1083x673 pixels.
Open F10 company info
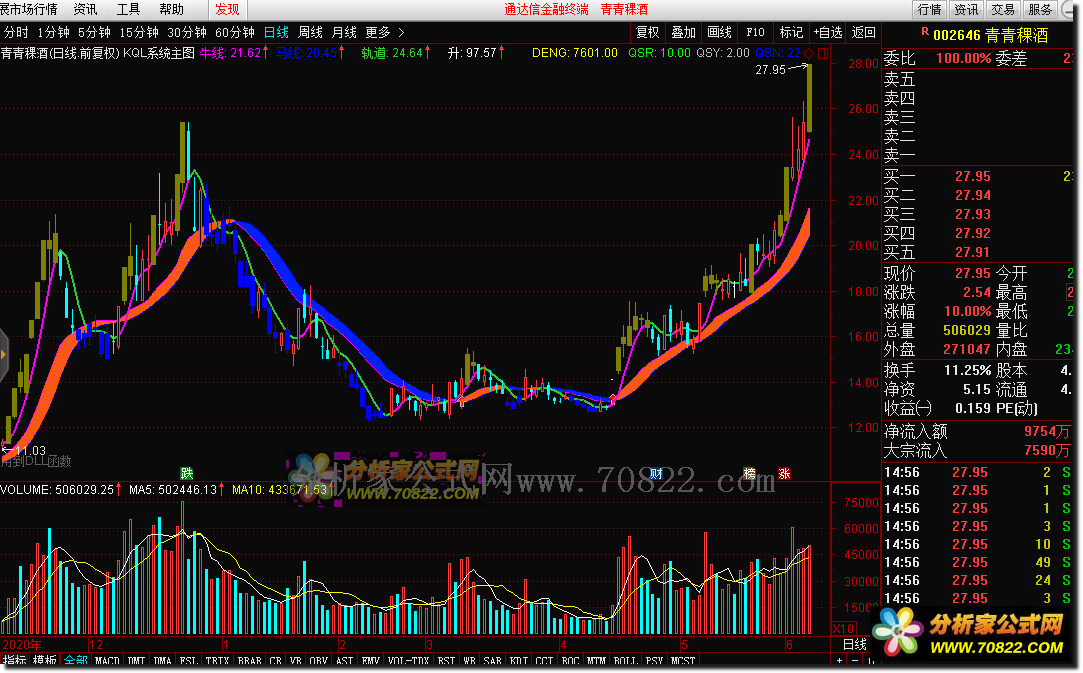point(755,32)
